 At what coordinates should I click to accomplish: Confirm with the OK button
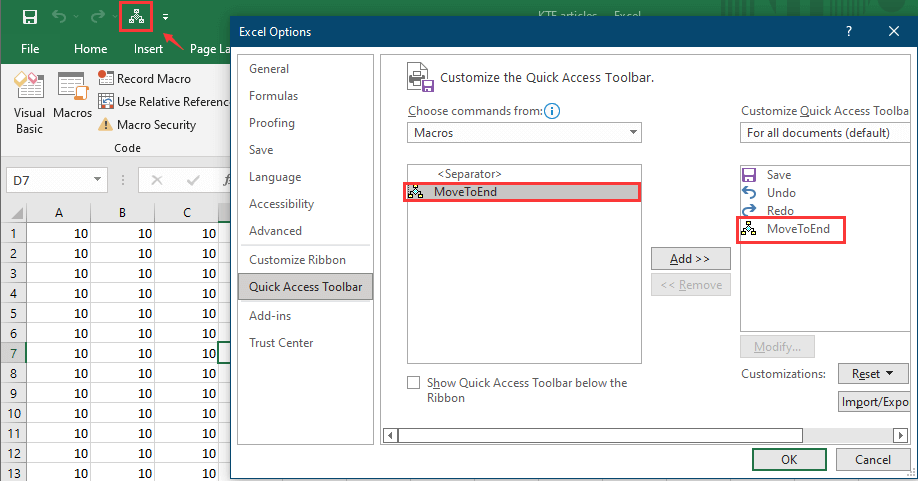[x=789, y=460]
